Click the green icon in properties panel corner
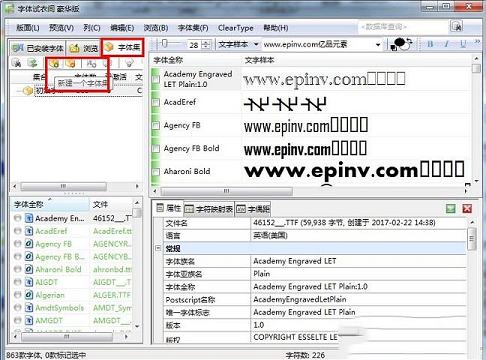This screenshot has height=360, width=486. [451, 209]
